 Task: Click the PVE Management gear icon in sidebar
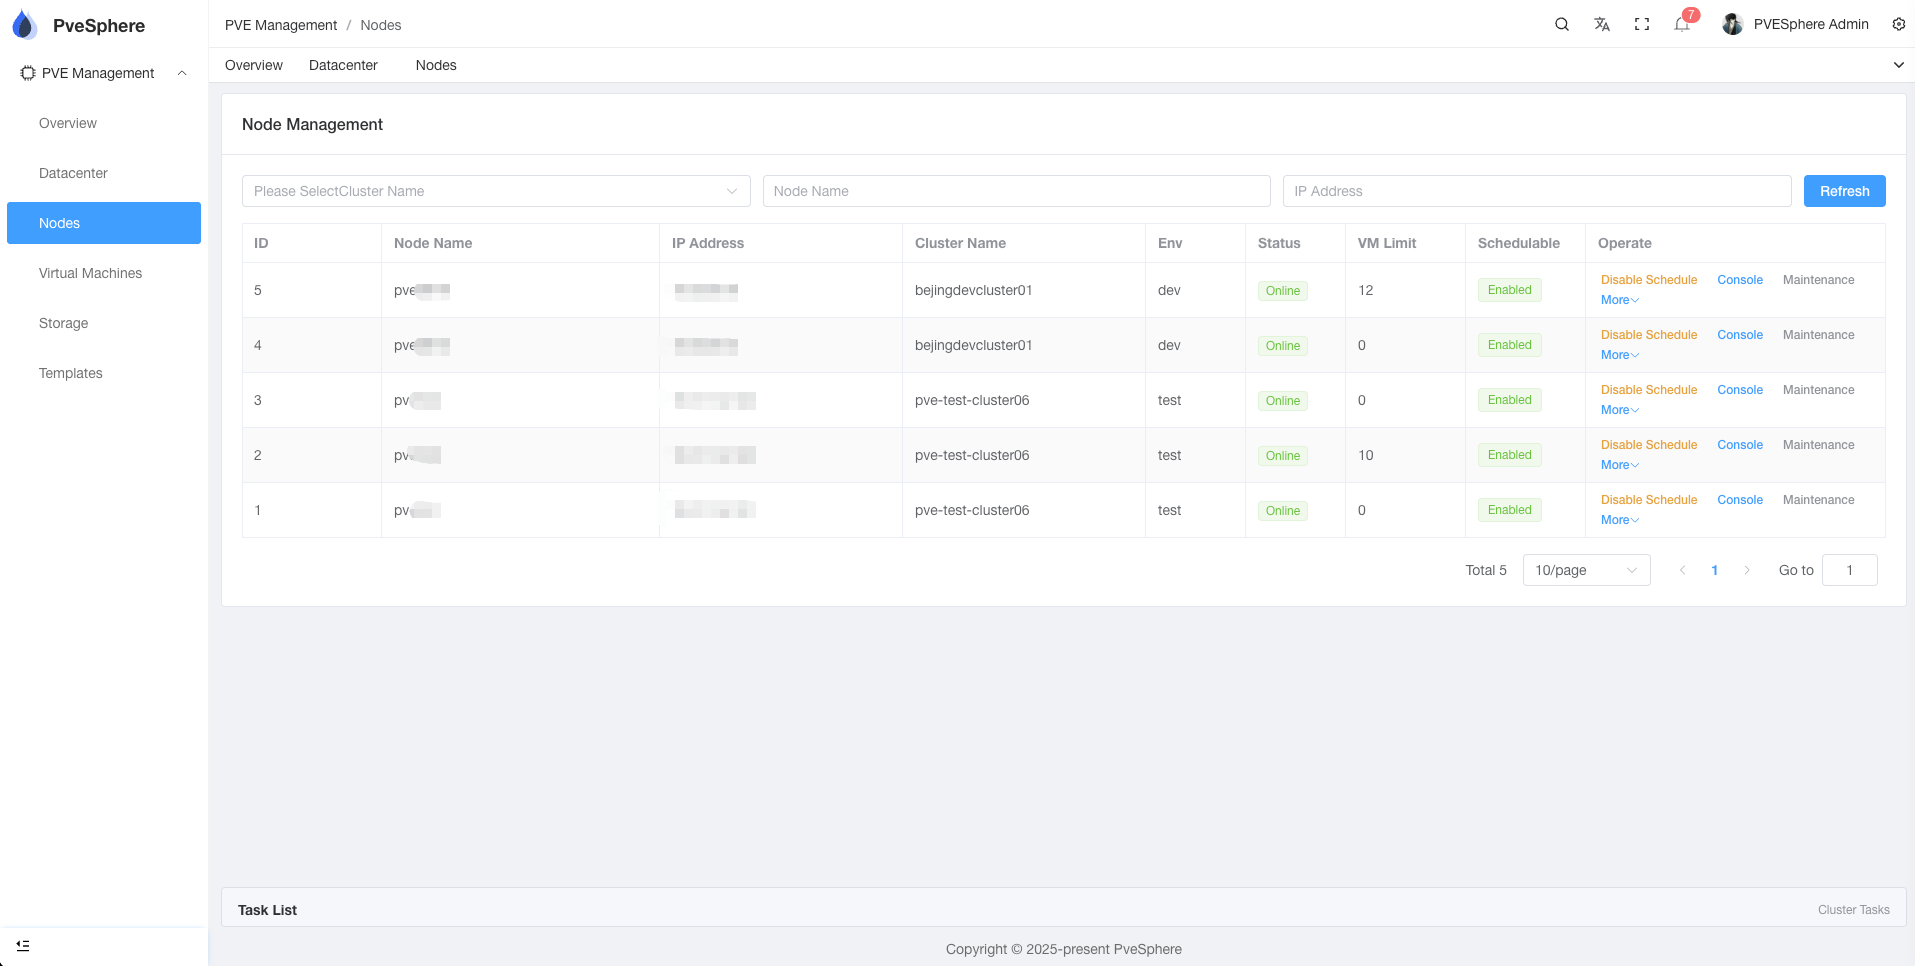(26, 72)
